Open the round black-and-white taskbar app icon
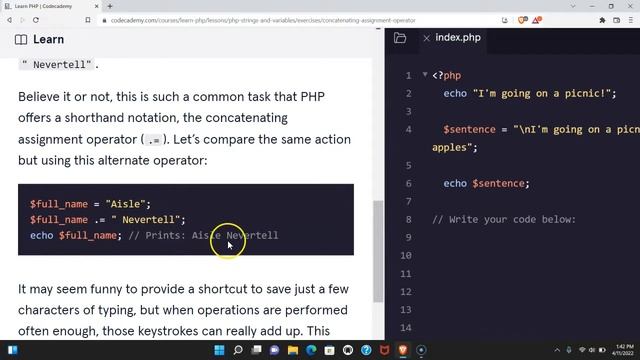 tap(348, 350)
